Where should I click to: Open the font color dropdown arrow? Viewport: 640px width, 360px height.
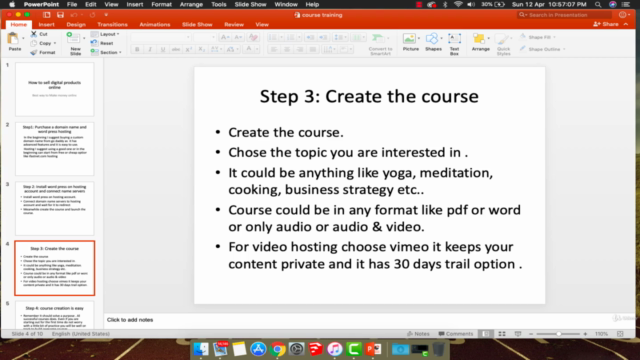click(257, 49)
